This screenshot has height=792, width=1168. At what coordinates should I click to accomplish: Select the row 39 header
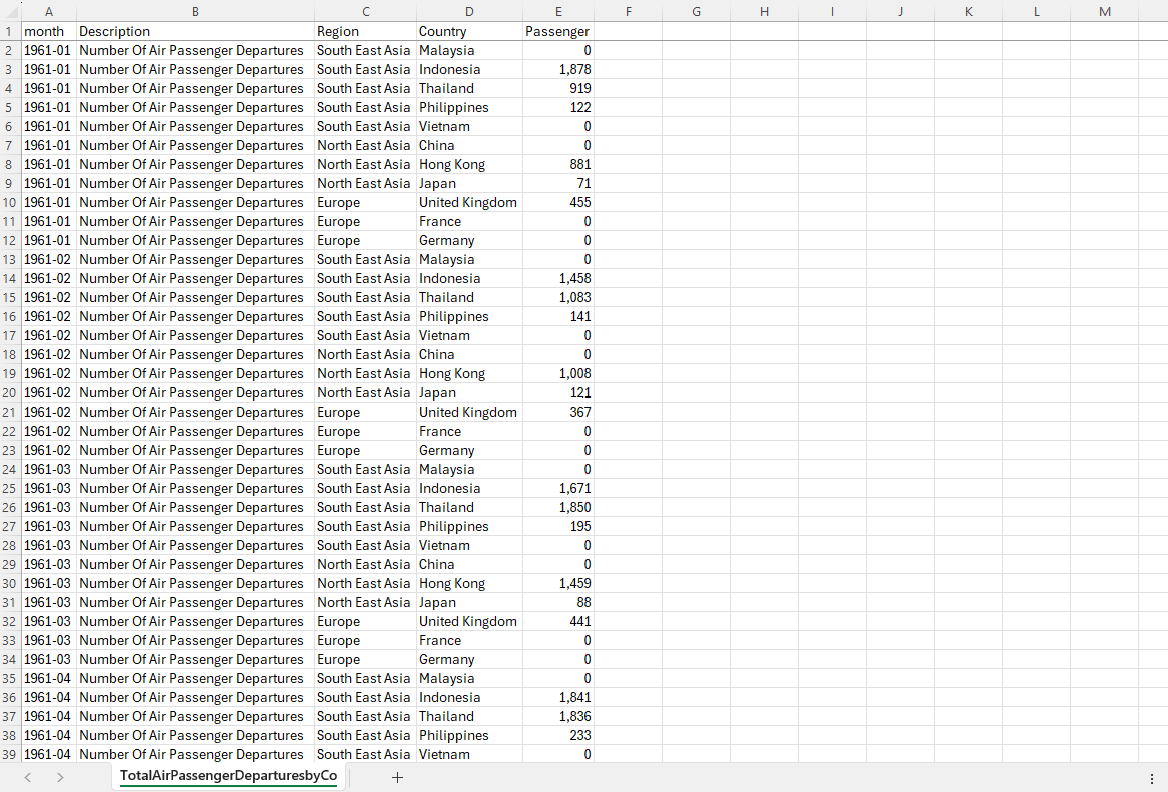(10, 755)
